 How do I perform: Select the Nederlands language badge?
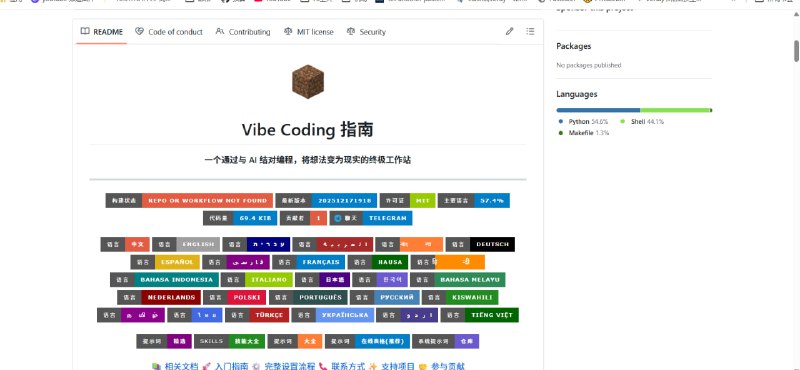click(159, 298)
